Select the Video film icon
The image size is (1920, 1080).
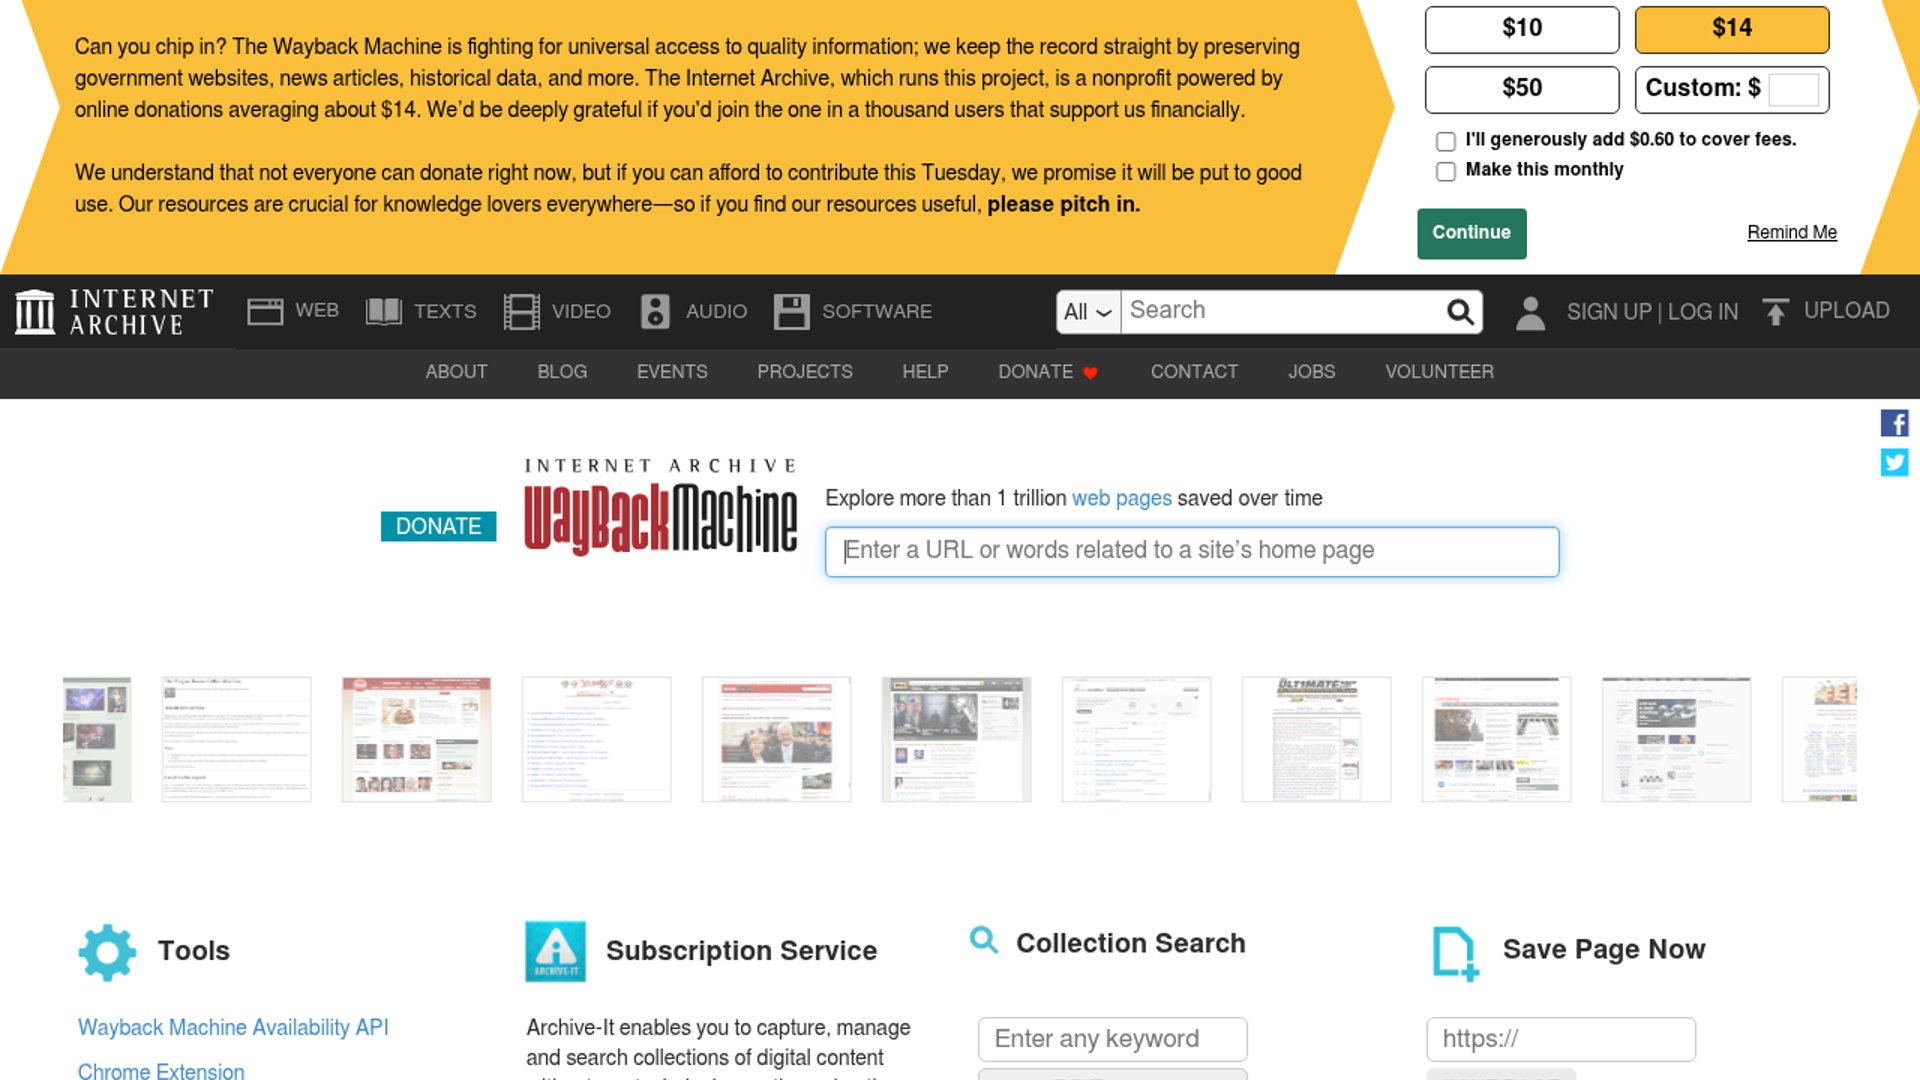click(x=521, y=312)
